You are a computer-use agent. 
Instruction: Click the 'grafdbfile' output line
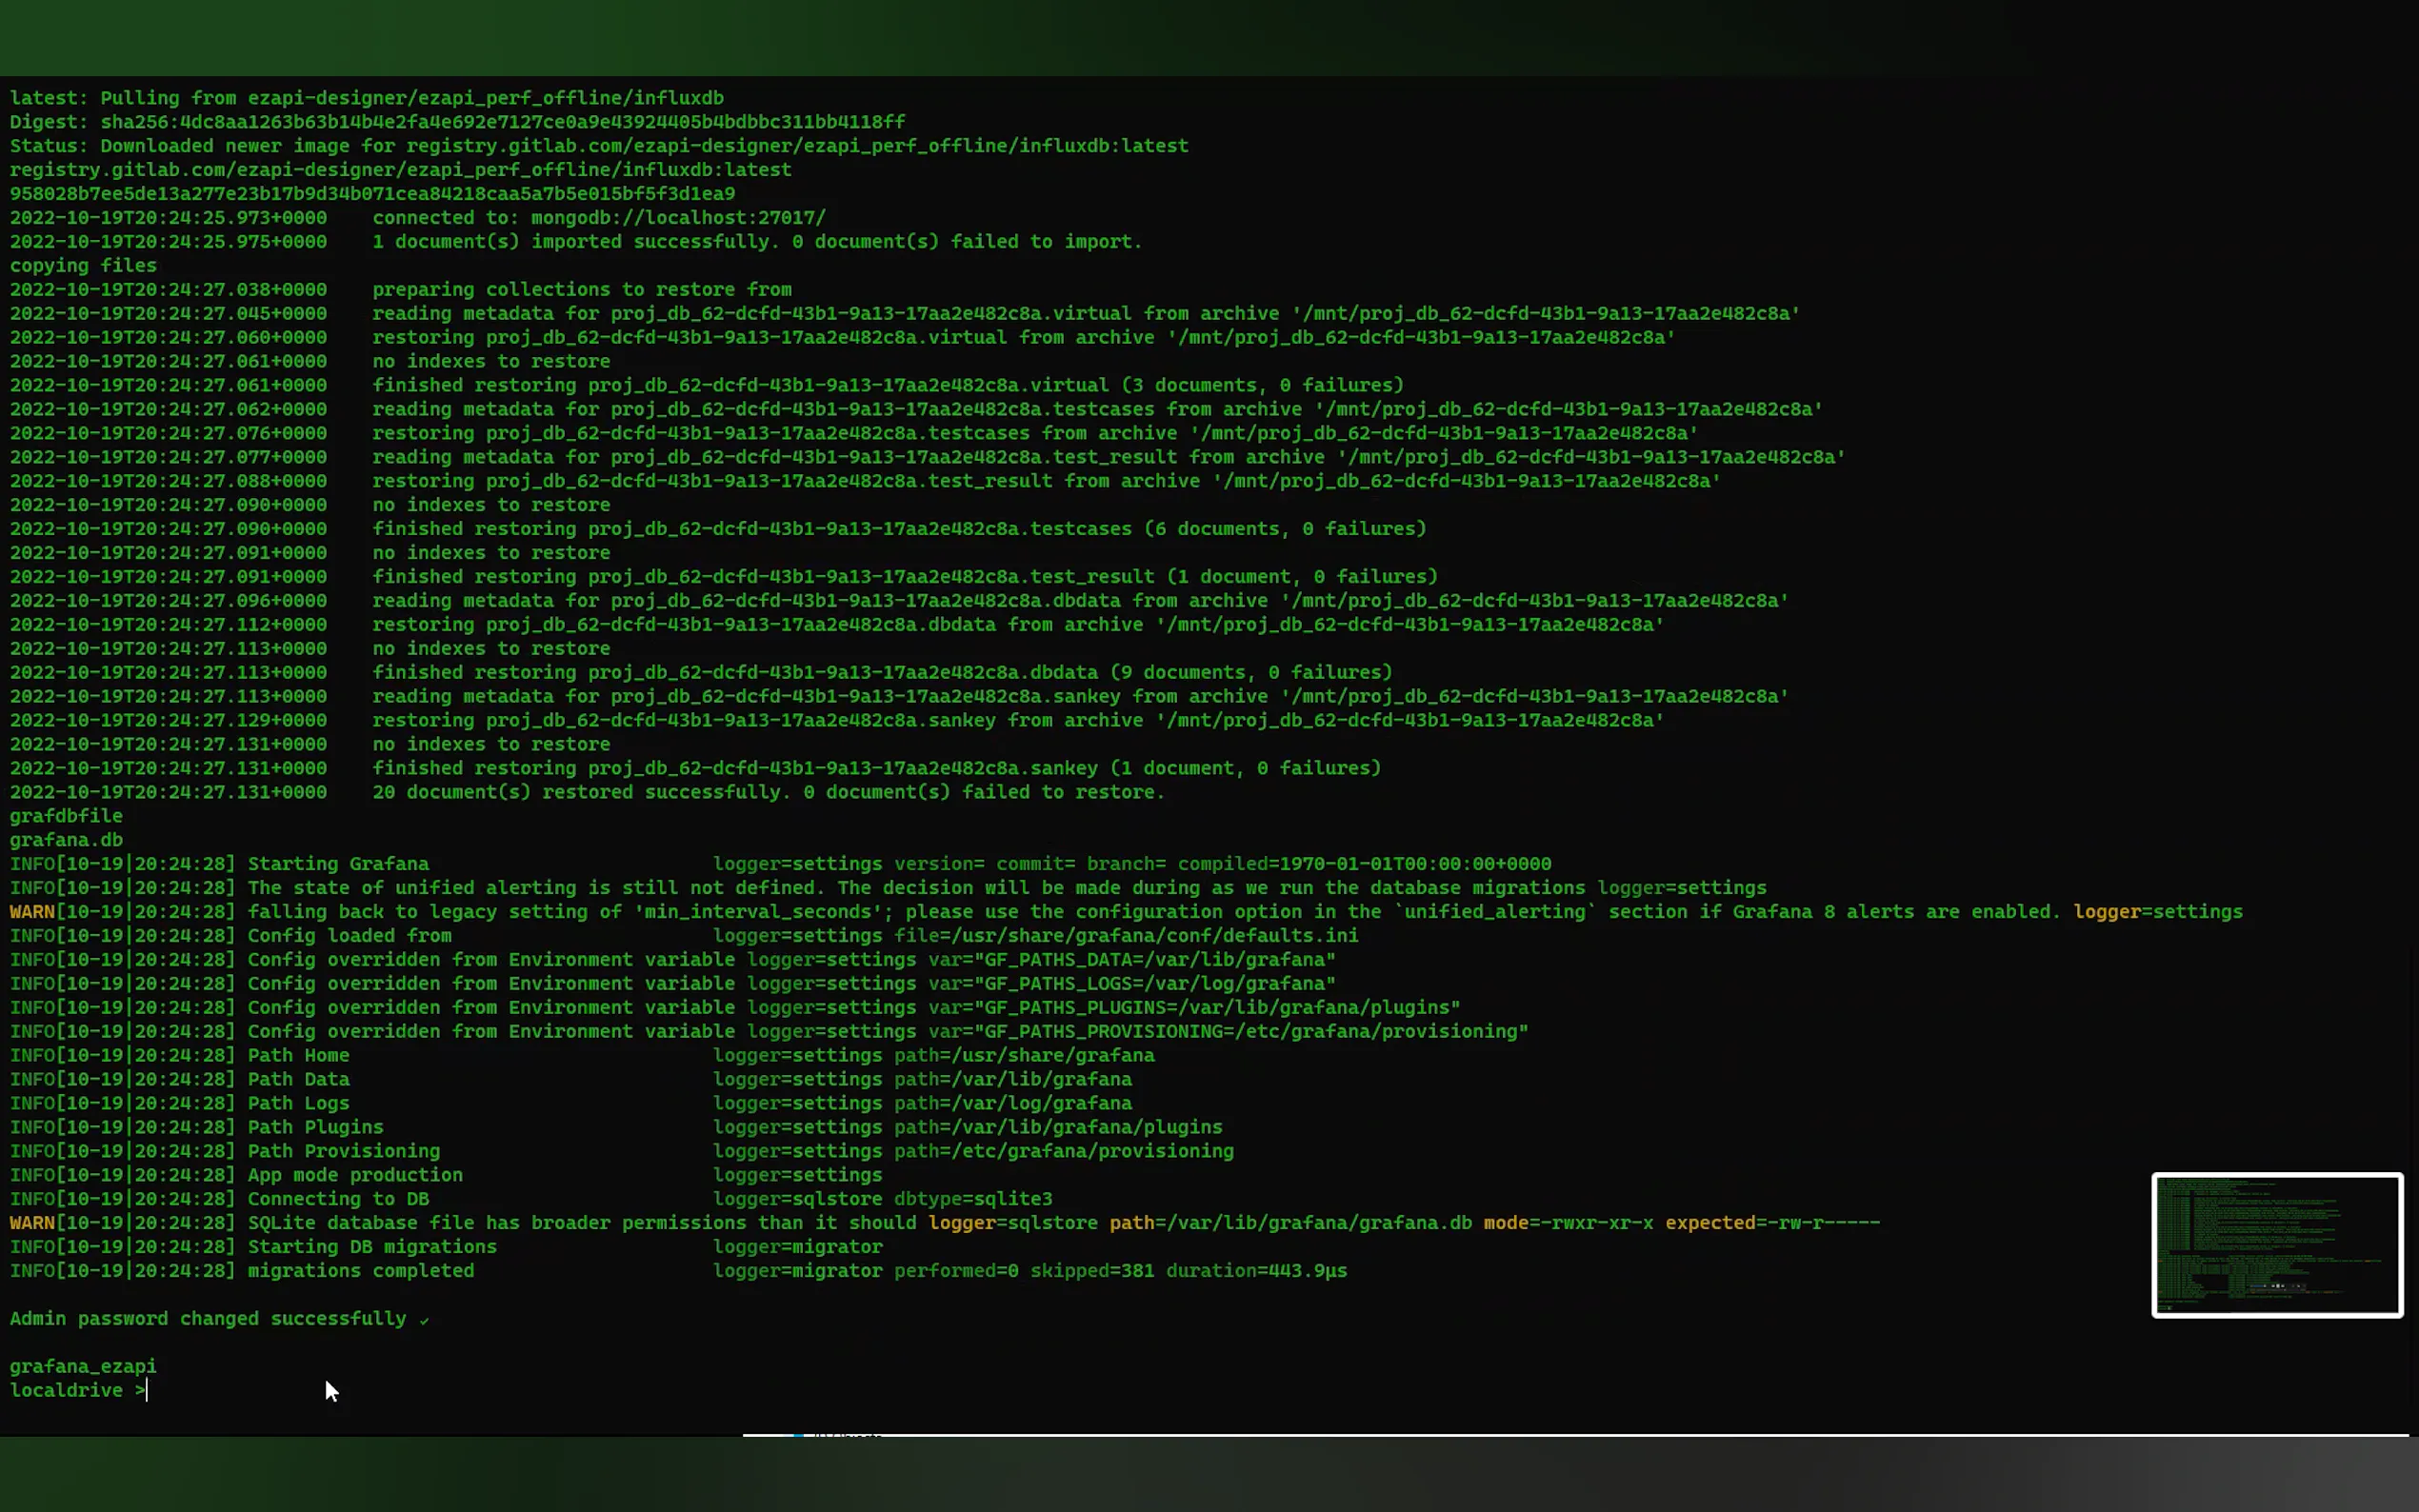[66, 816]
